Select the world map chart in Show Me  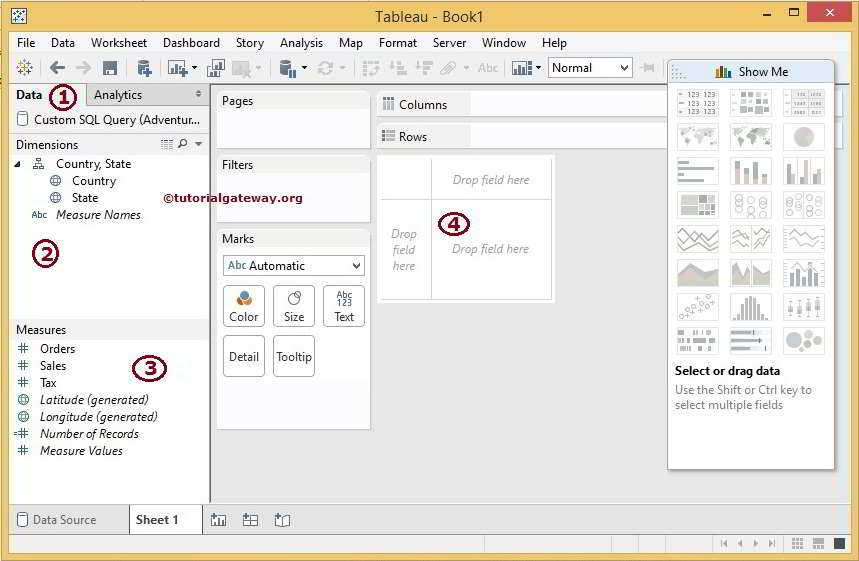697,137
